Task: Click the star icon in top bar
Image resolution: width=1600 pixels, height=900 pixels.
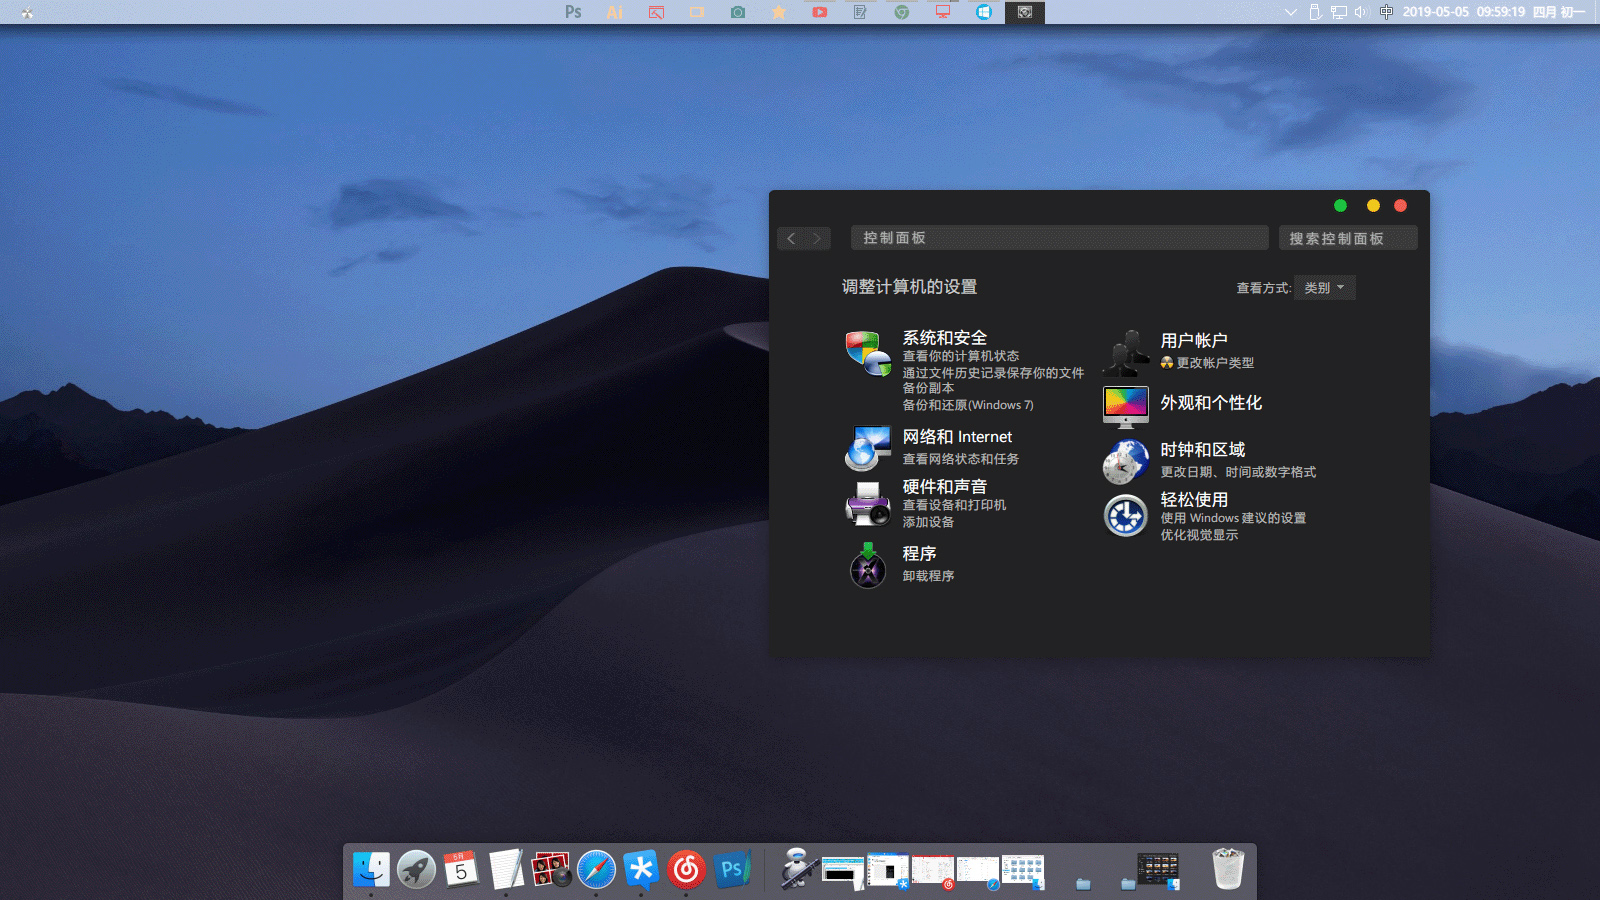Action: click(x=779, y=12)
